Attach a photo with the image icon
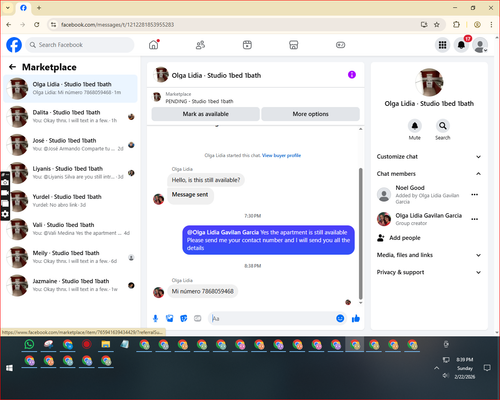 [170, 318]
